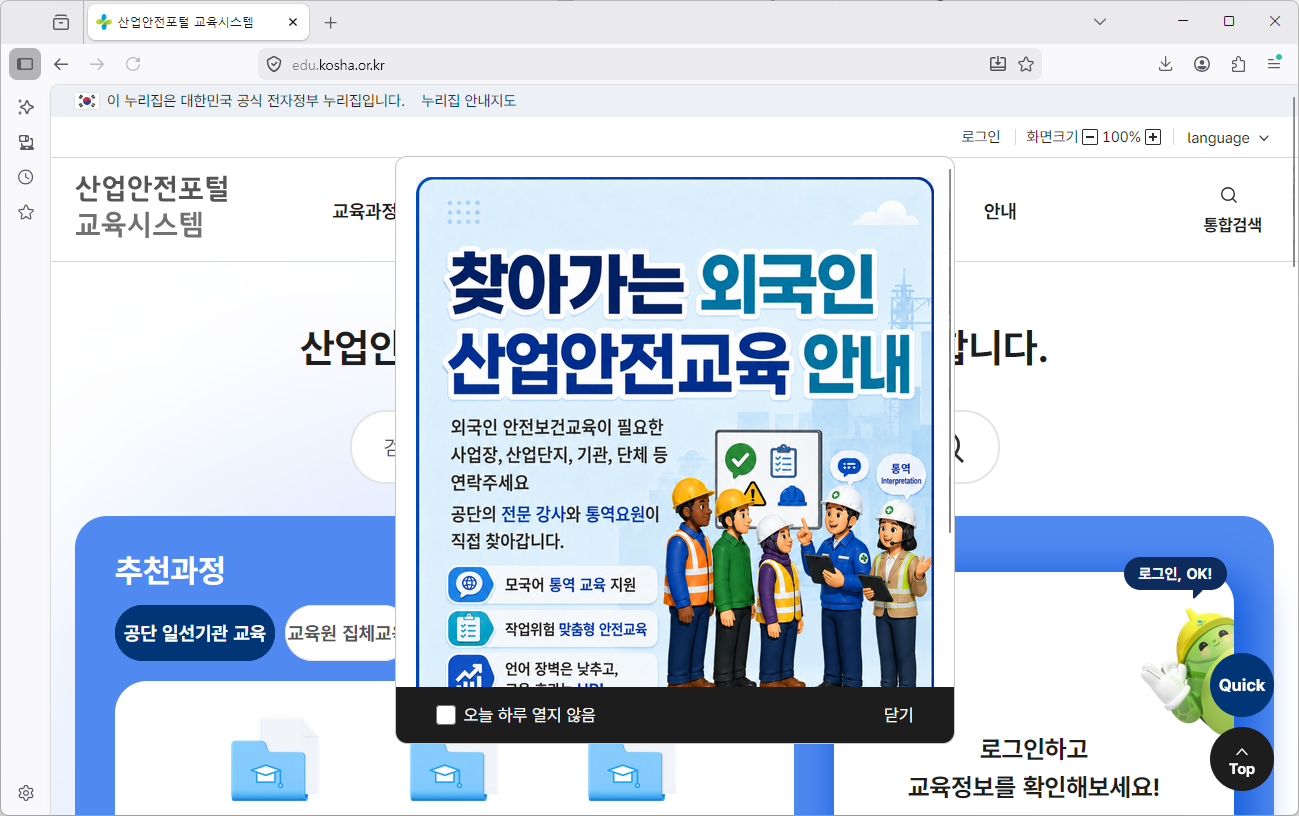Click 로그인하고 교육정보를 확인해보세요! text
Image resolution: width=1299 pixels, height=816 pixels.
[x=1033, y=768]
